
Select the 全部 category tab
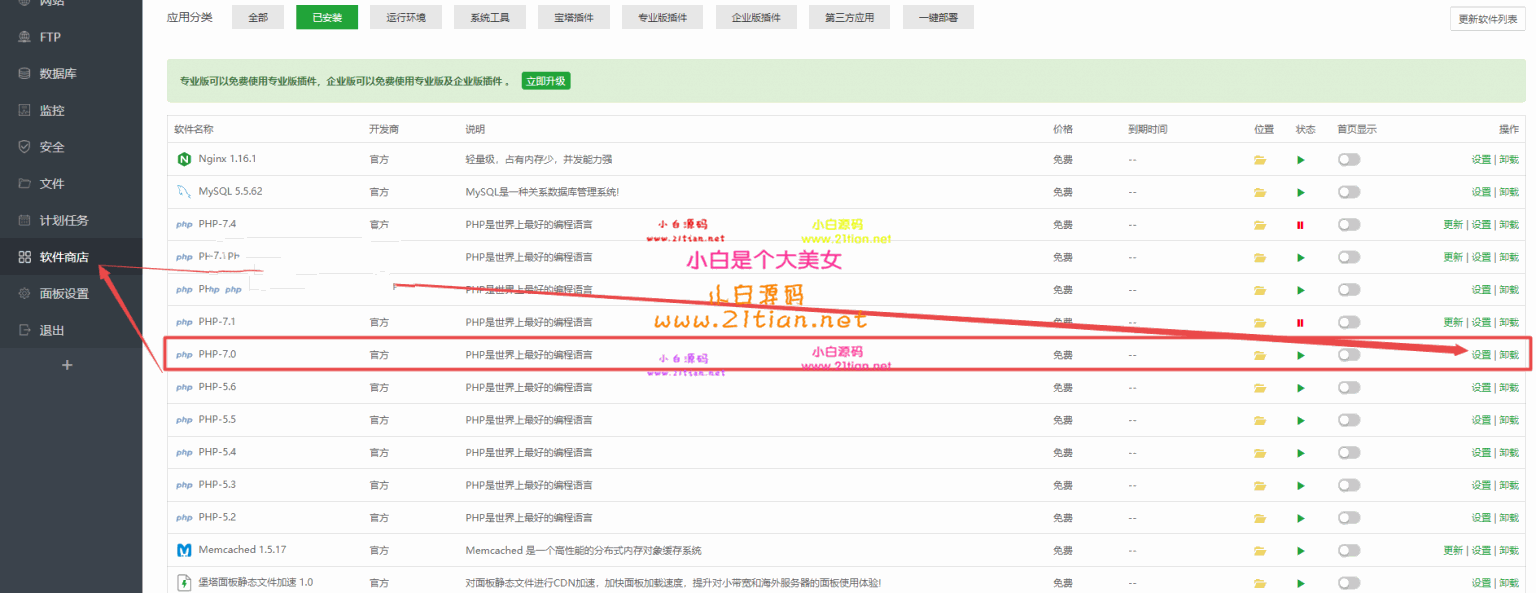pos(258,17)
